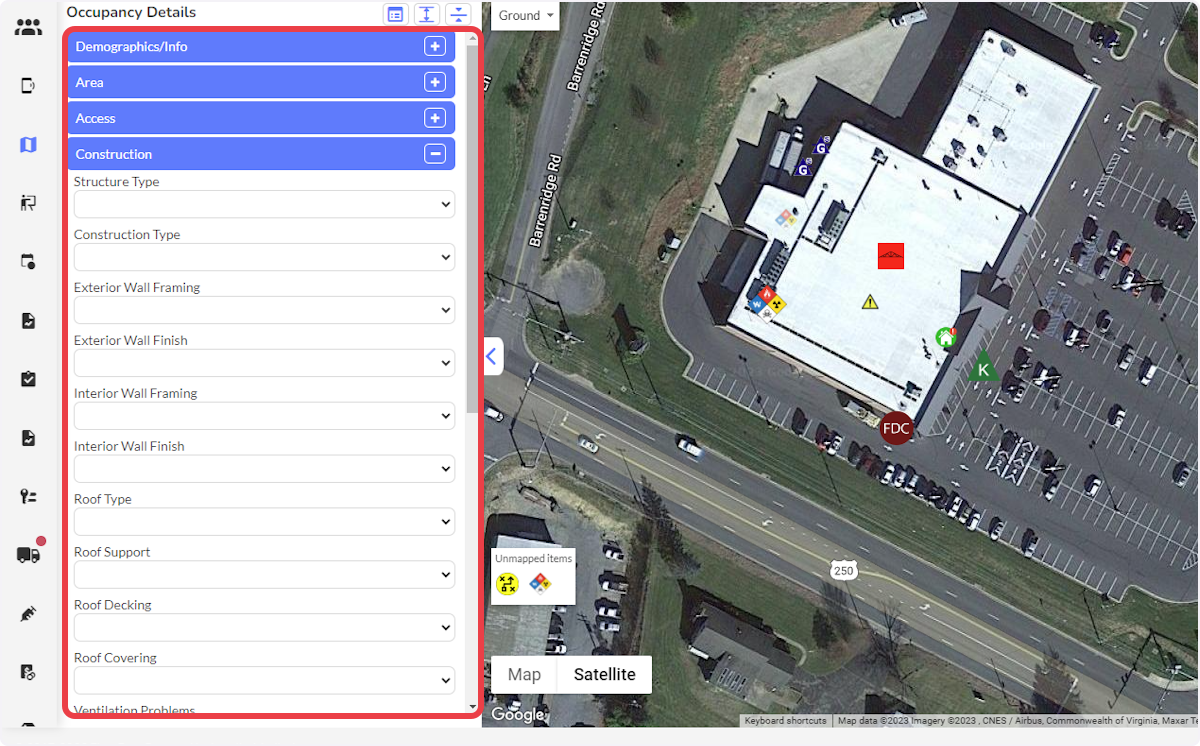Click the panel scrollbar down arrow
The image size is (1200, 746).
(472, 707)
